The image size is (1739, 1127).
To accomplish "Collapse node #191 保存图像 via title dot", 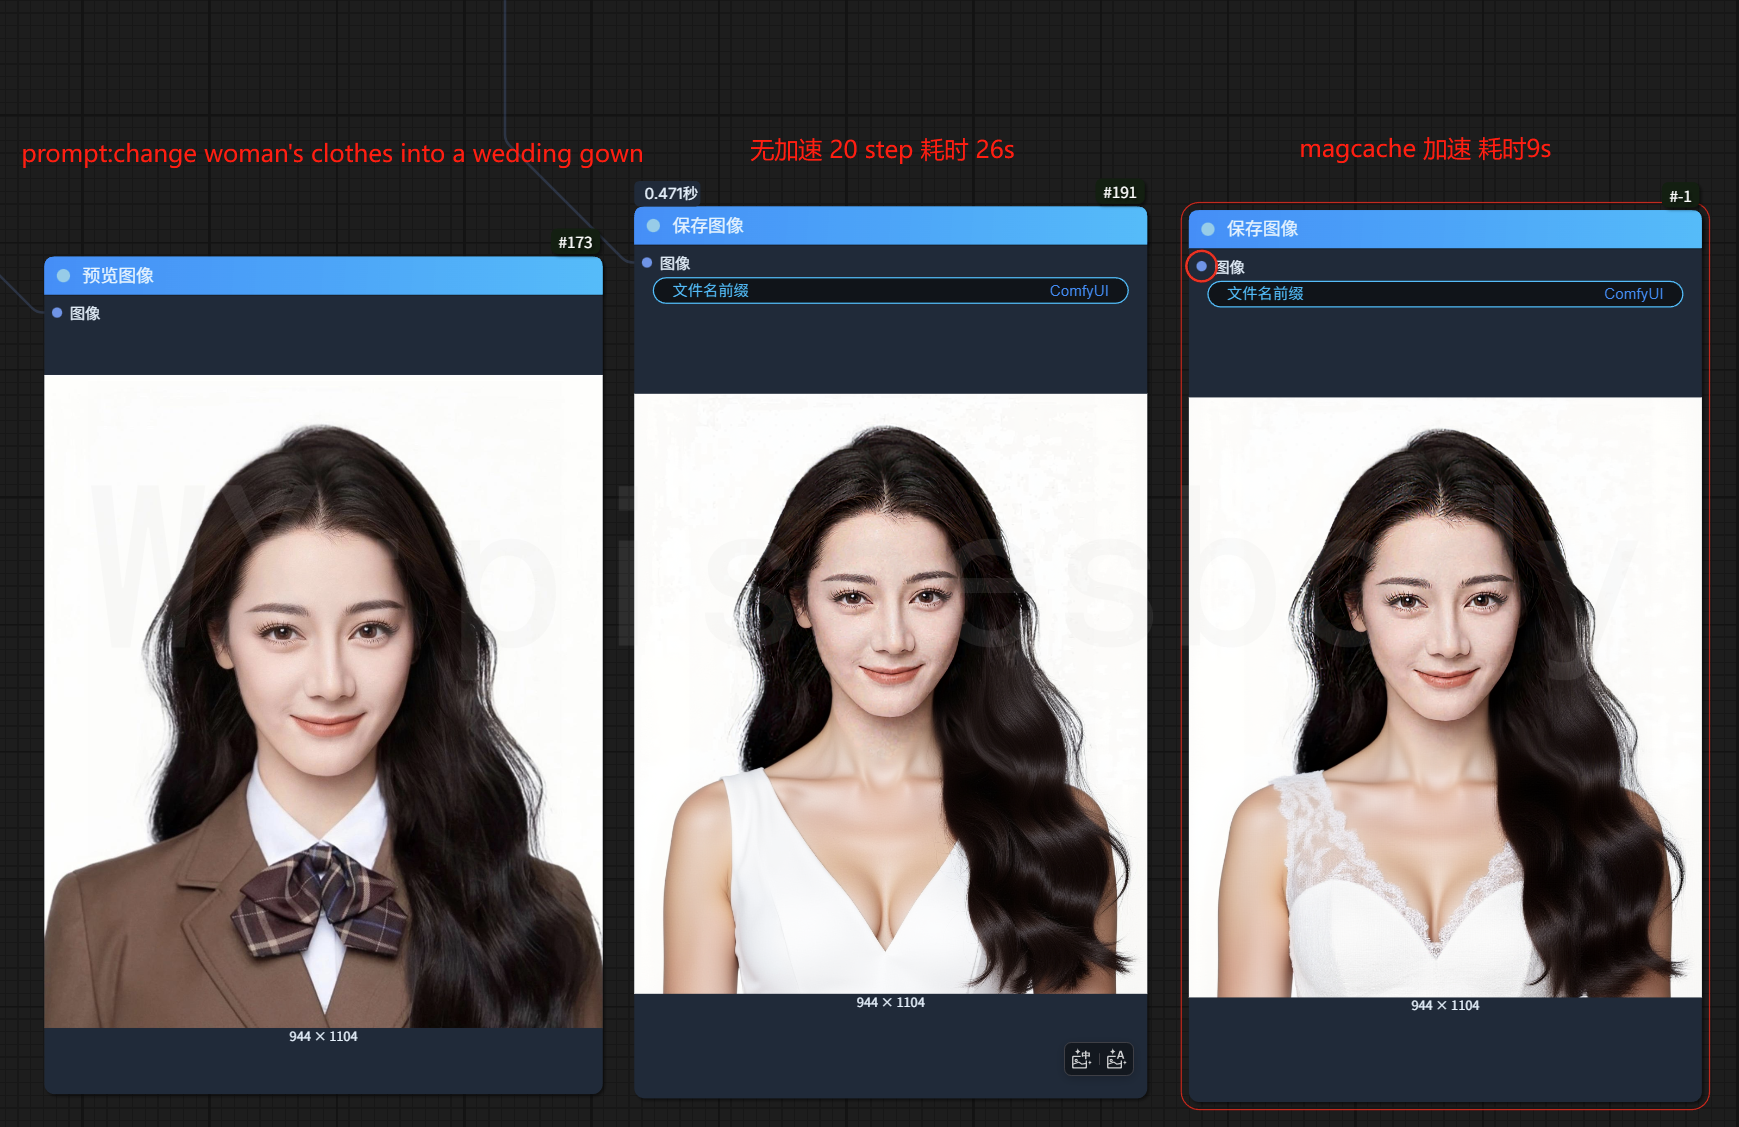I will click(653, 226).
